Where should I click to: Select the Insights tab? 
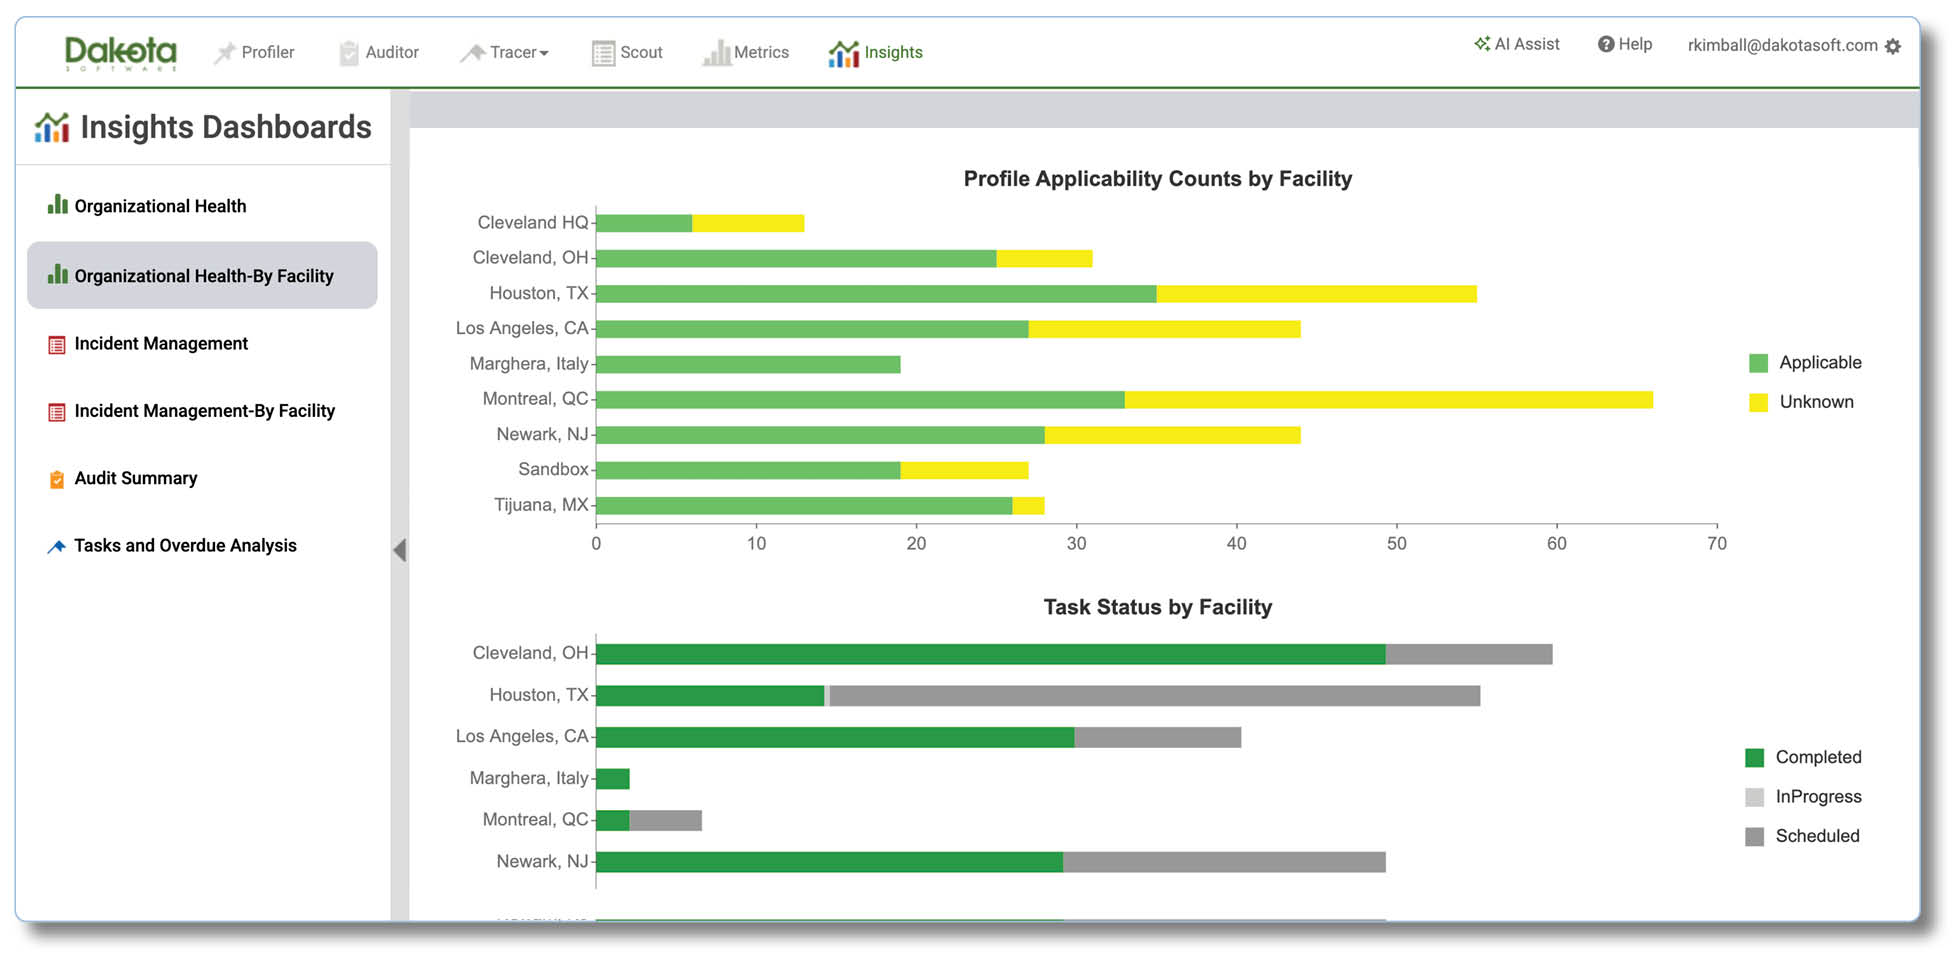pyautogui.click(x=875, y=52)
